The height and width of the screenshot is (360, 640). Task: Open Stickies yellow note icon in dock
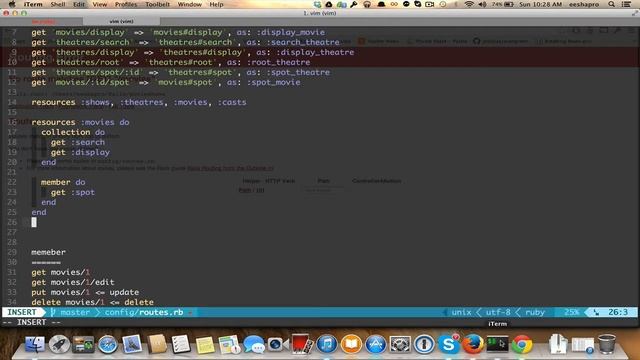click(x=205, y=345)
